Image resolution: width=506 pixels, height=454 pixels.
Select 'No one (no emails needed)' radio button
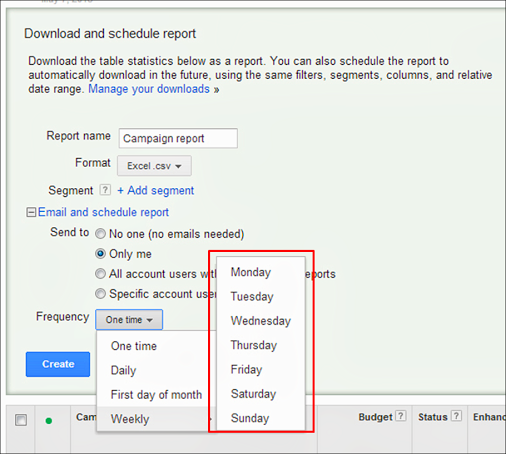[100, 234]
